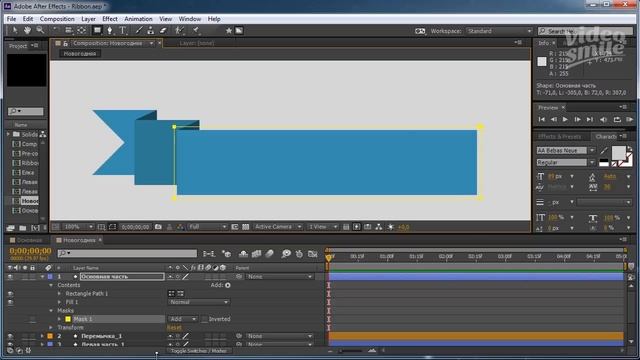Create new folder in Project panel
The image size is (640, 360).
[x=23, y=228]
